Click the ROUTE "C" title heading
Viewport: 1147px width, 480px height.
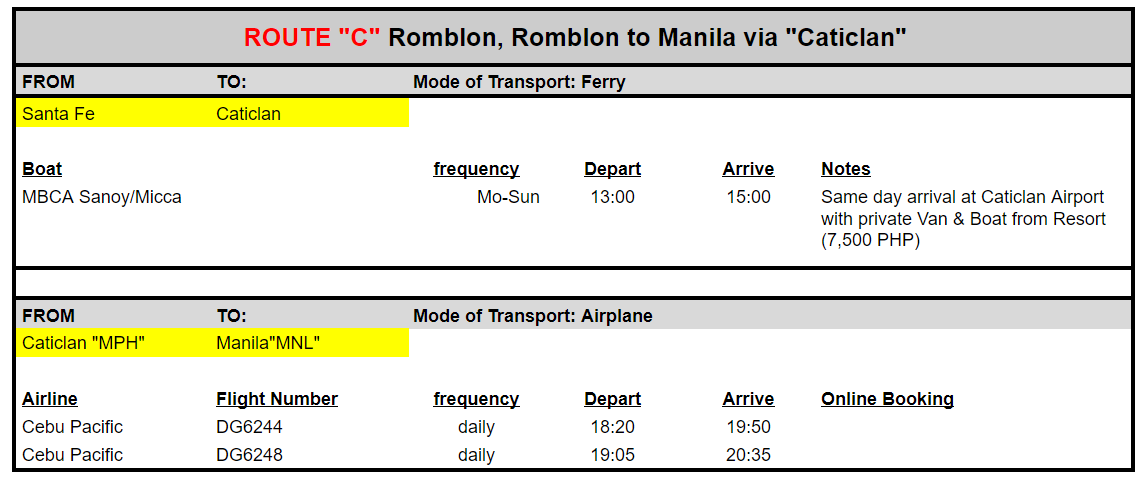click(x=575, y=37)
